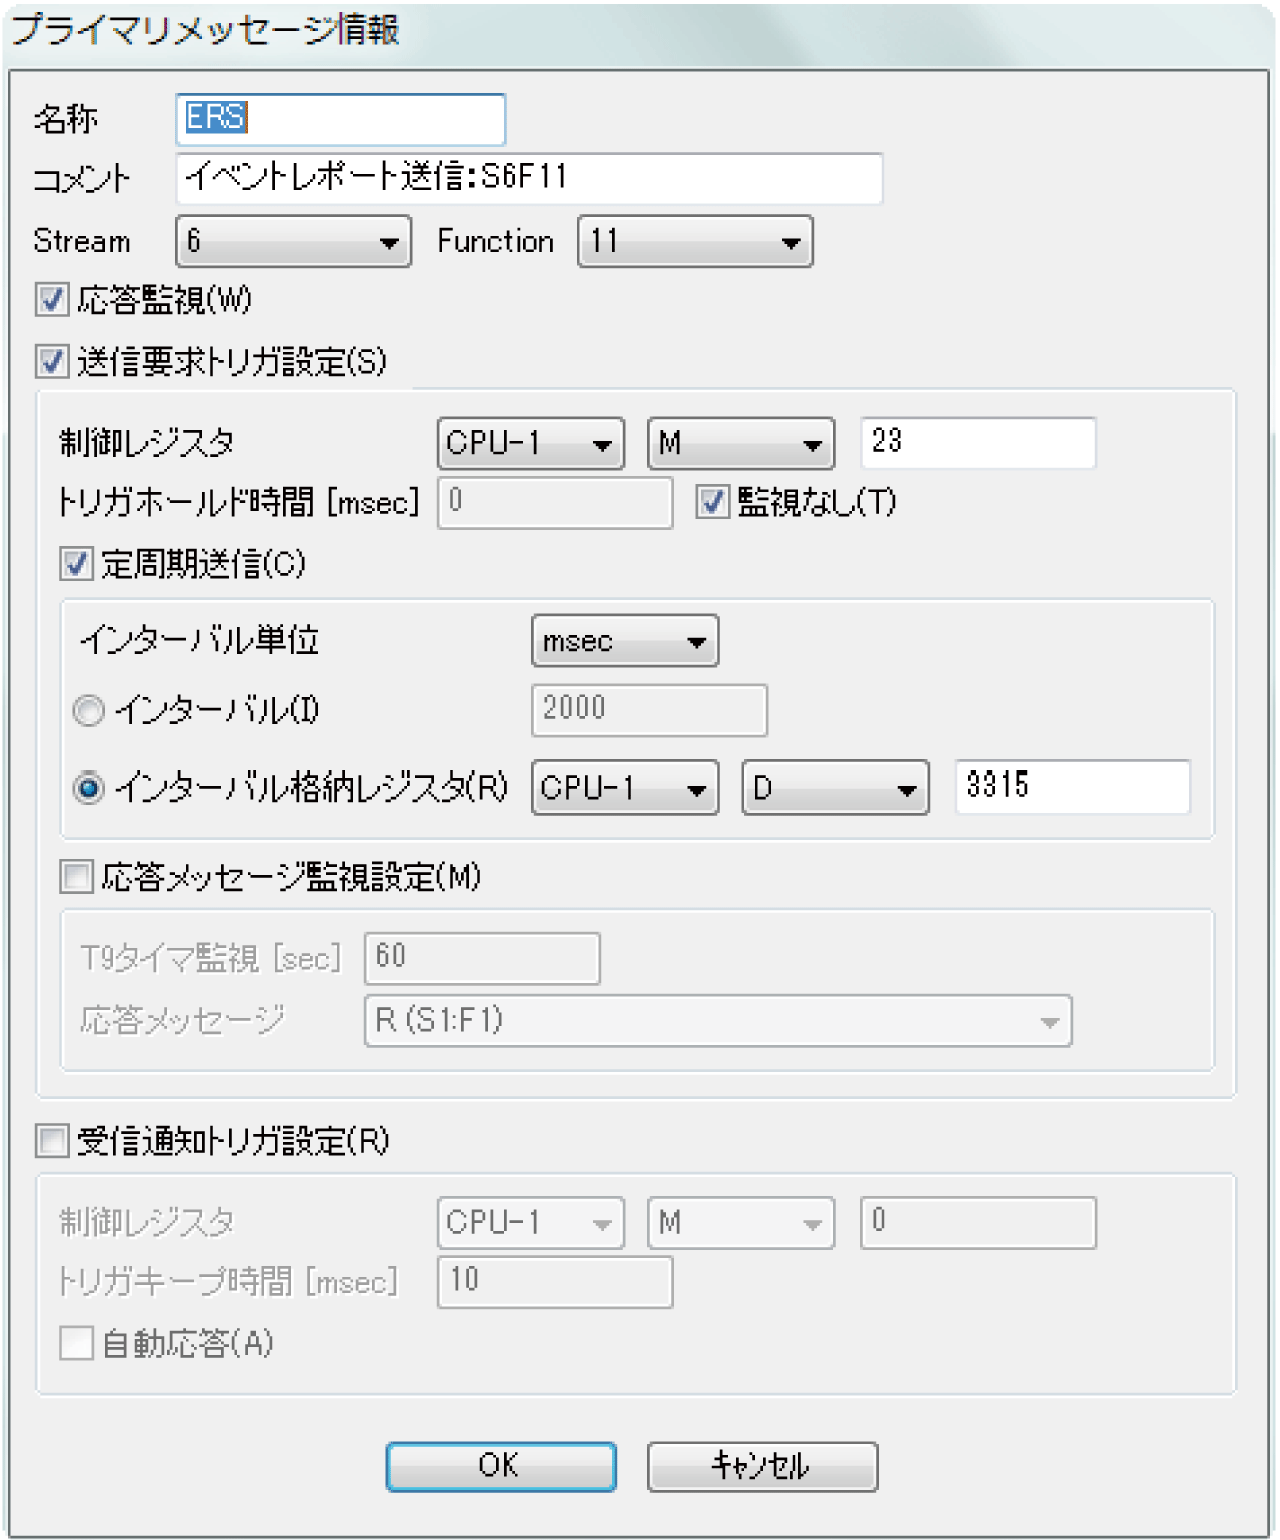Expand the 制御レジスタ CPU-1 dropdown
The image size is (1280, 1540).
click(530, 443)
